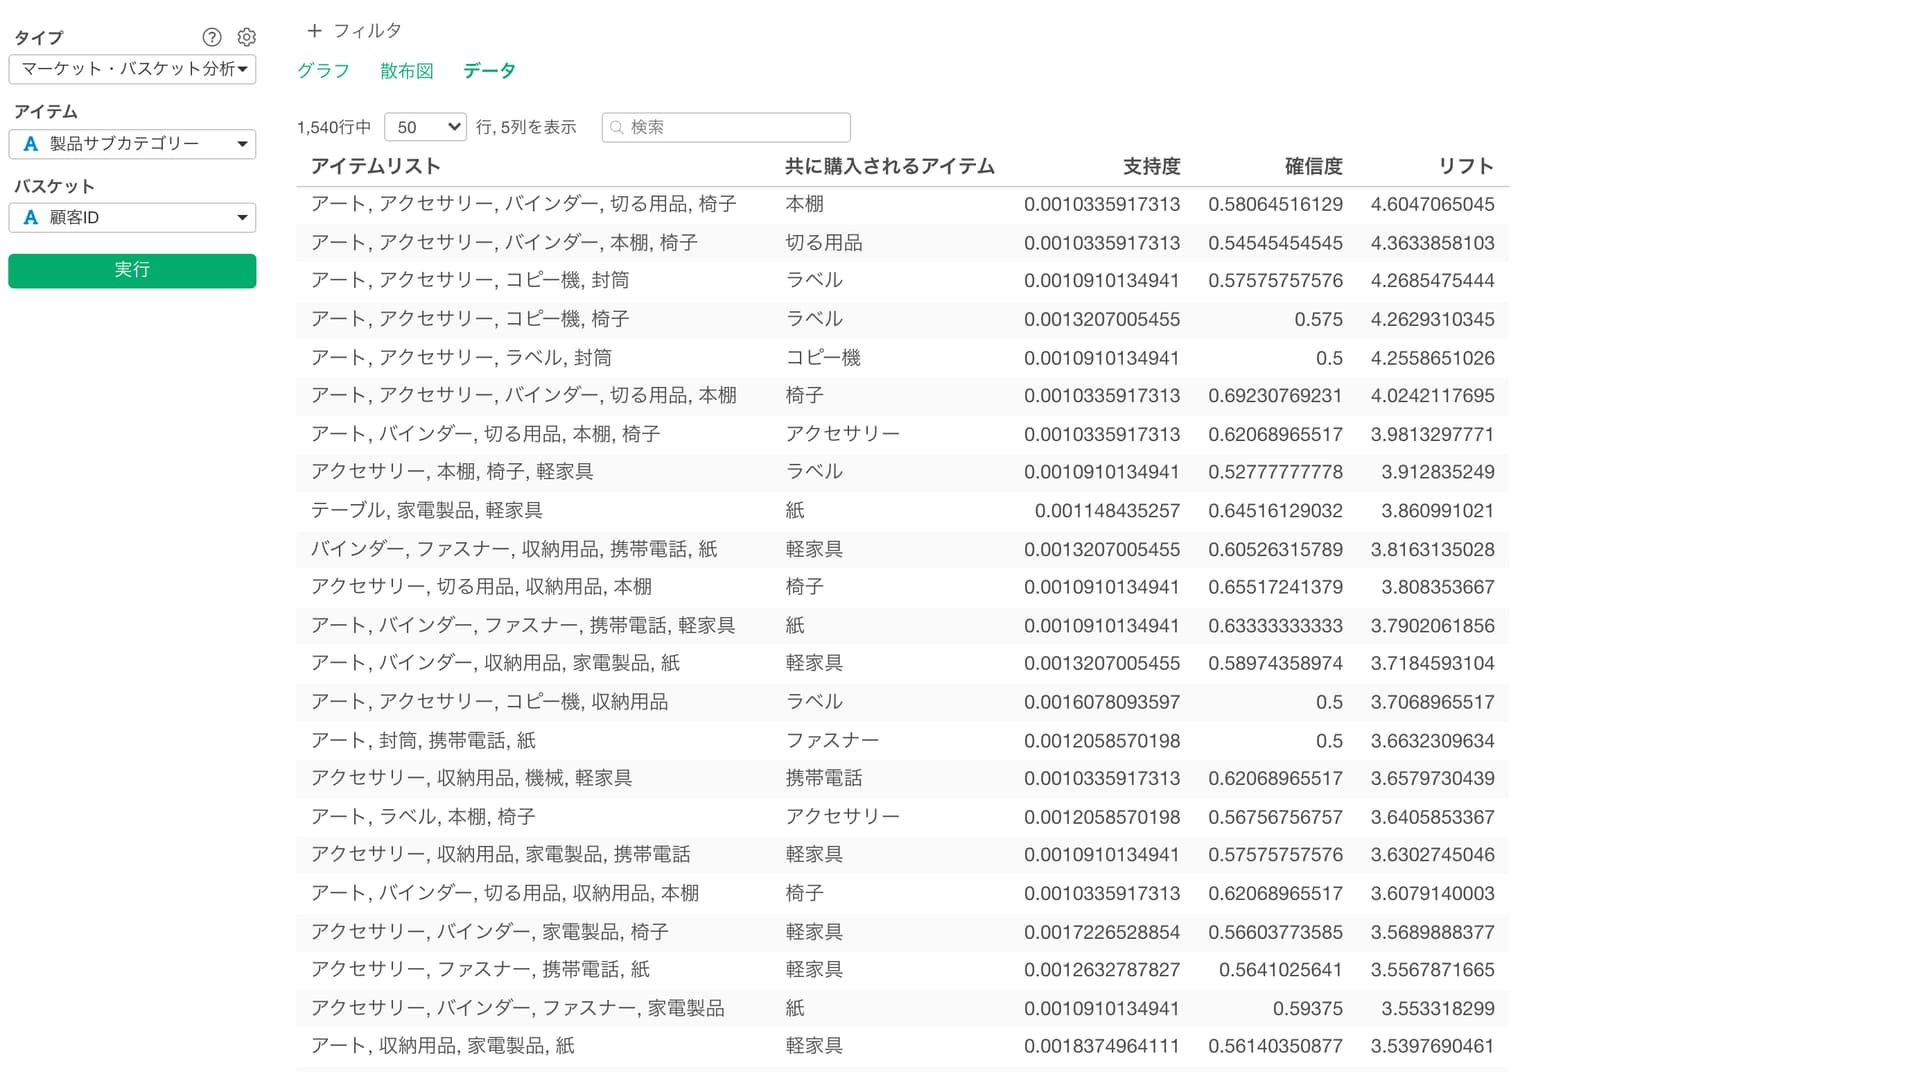Viewport: 1920px width, 1072px height.
Task: Click the help question mark icon
Action: click(211, 37)
